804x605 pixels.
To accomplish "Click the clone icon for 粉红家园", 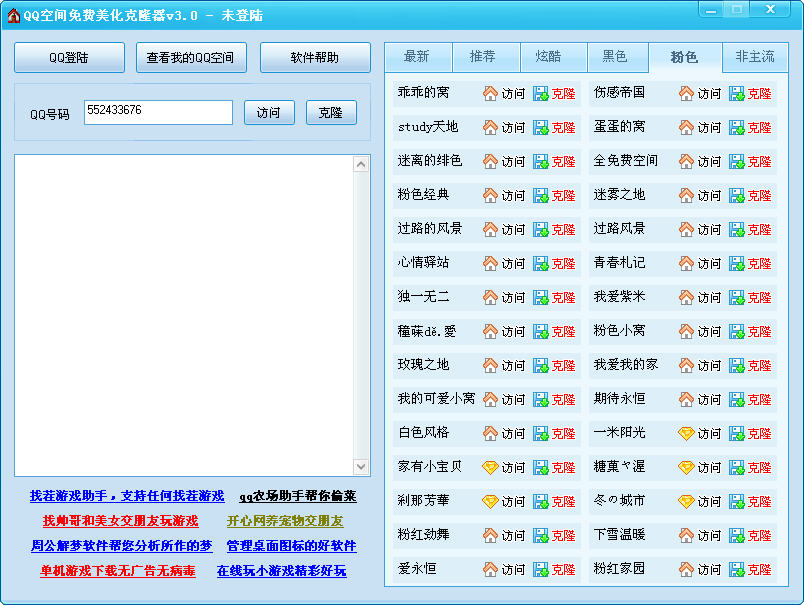I will pyautogui.click(x=736, y=569).
